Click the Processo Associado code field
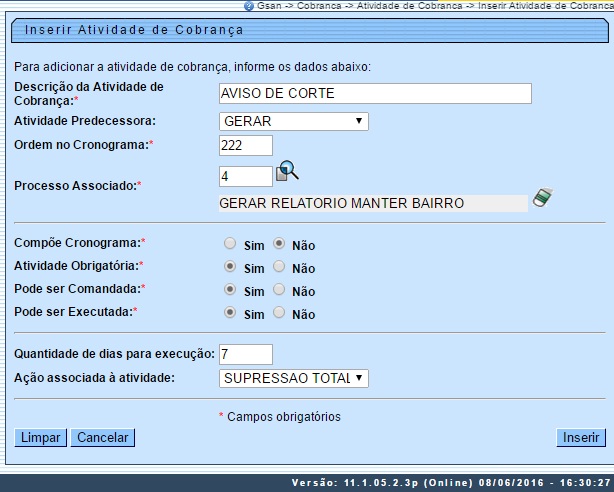Screen dimensions: 614x492 (x=246, y=176)
